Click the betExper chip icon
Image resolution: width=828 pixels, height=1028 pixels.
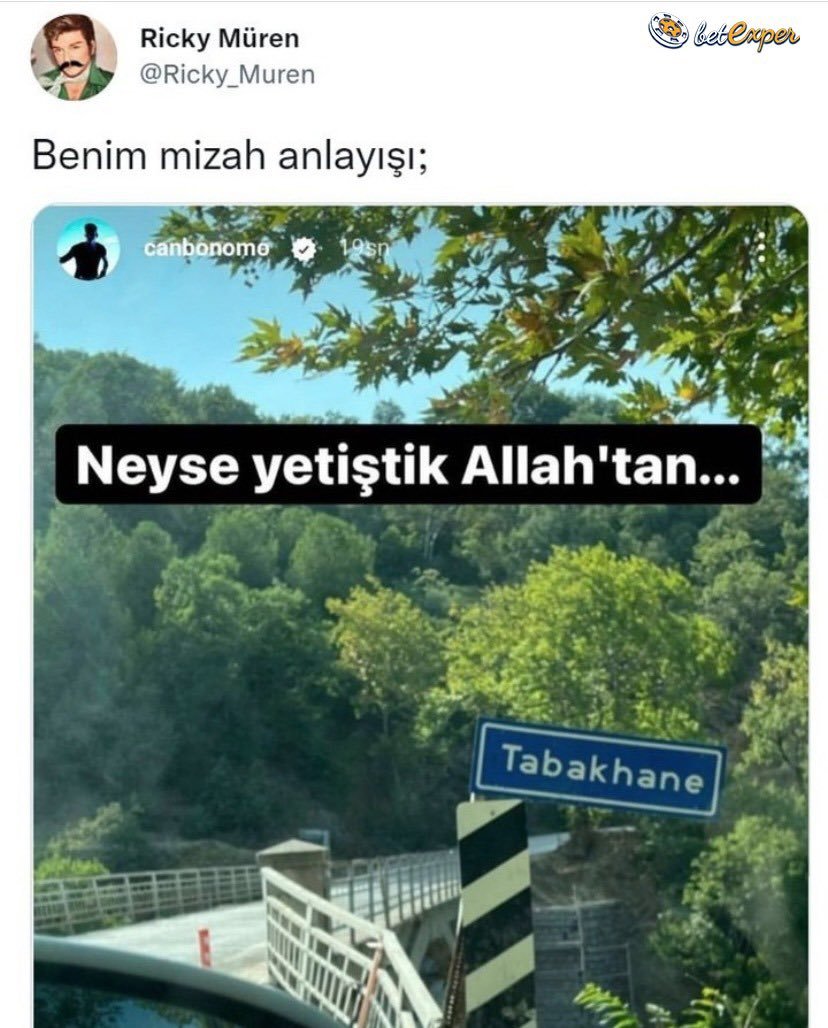669,30
